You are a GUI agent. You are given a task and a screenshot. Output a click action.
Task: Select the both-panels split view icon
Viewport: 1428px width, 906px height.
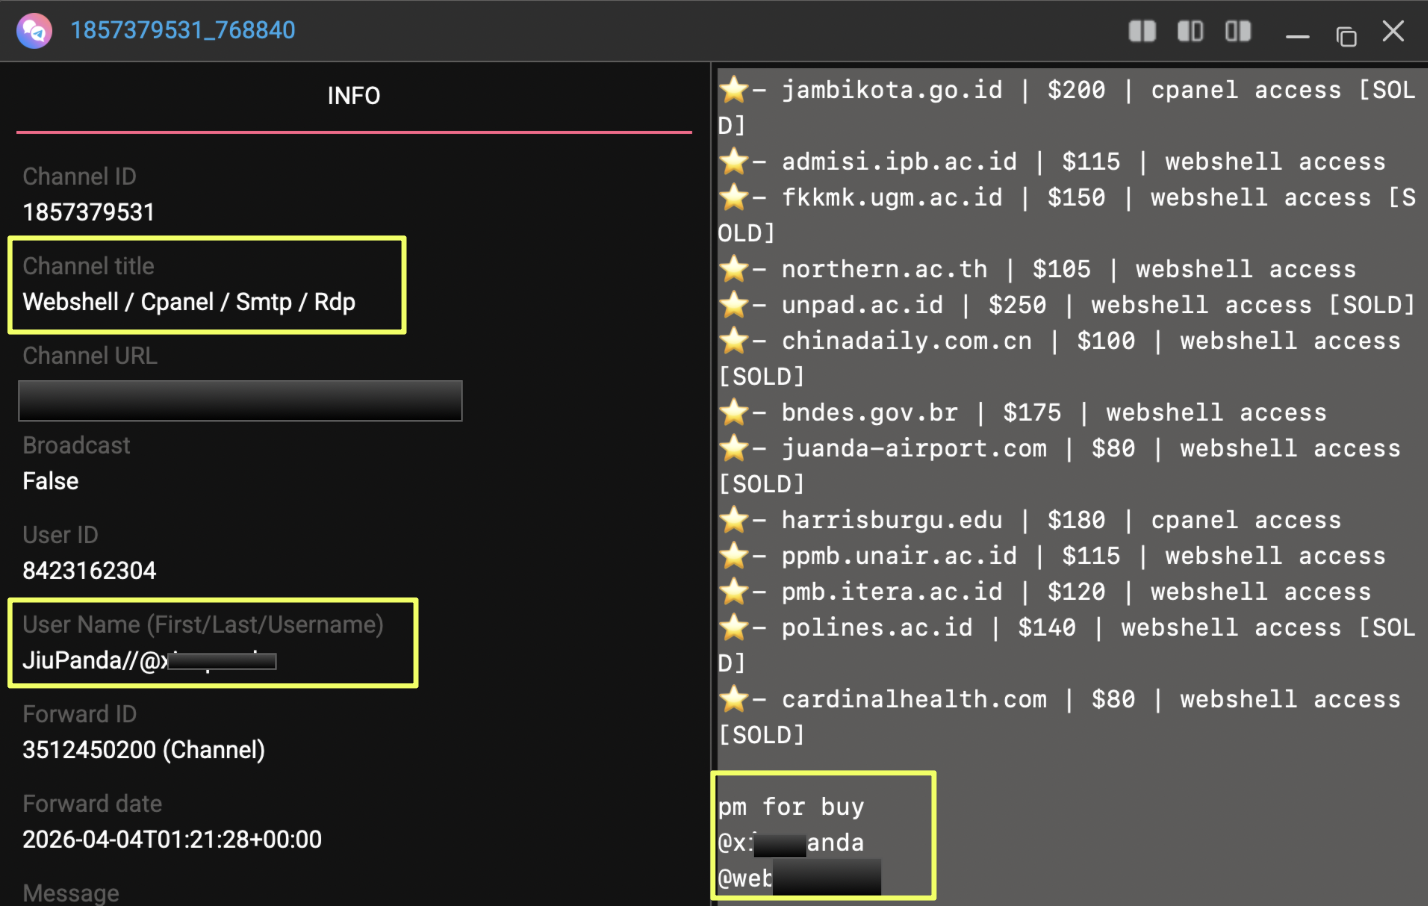click(x=1142, y=31)
